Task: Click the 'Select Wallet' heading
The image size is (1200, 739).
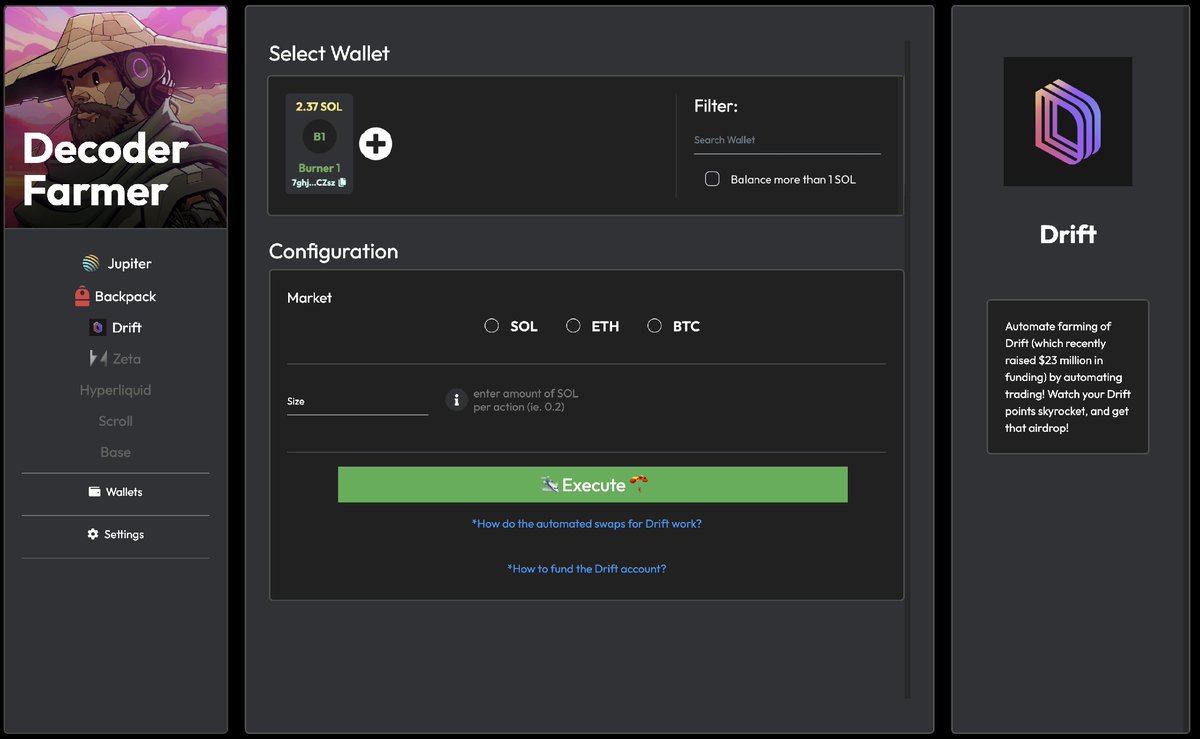Action: tap(329, 54)
